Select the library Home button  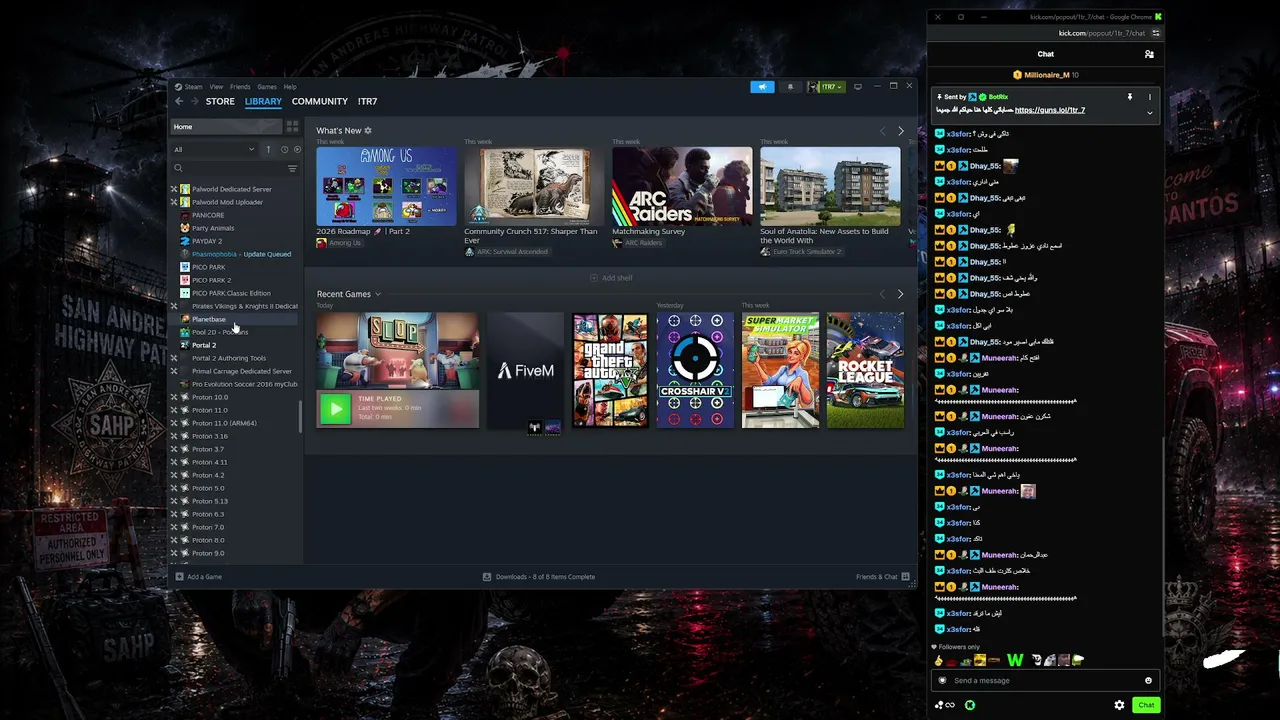[x=226, y=127]
